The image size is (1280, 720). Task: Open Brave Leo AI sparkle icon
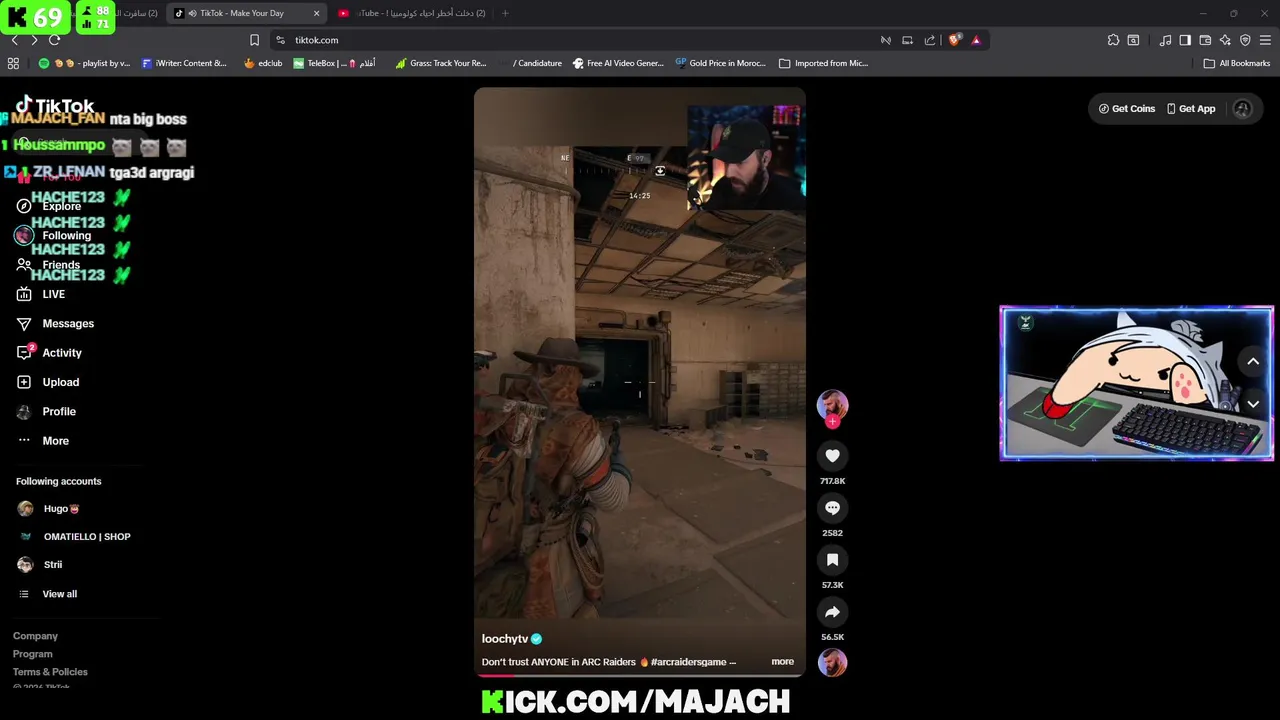click(1225, 40)
